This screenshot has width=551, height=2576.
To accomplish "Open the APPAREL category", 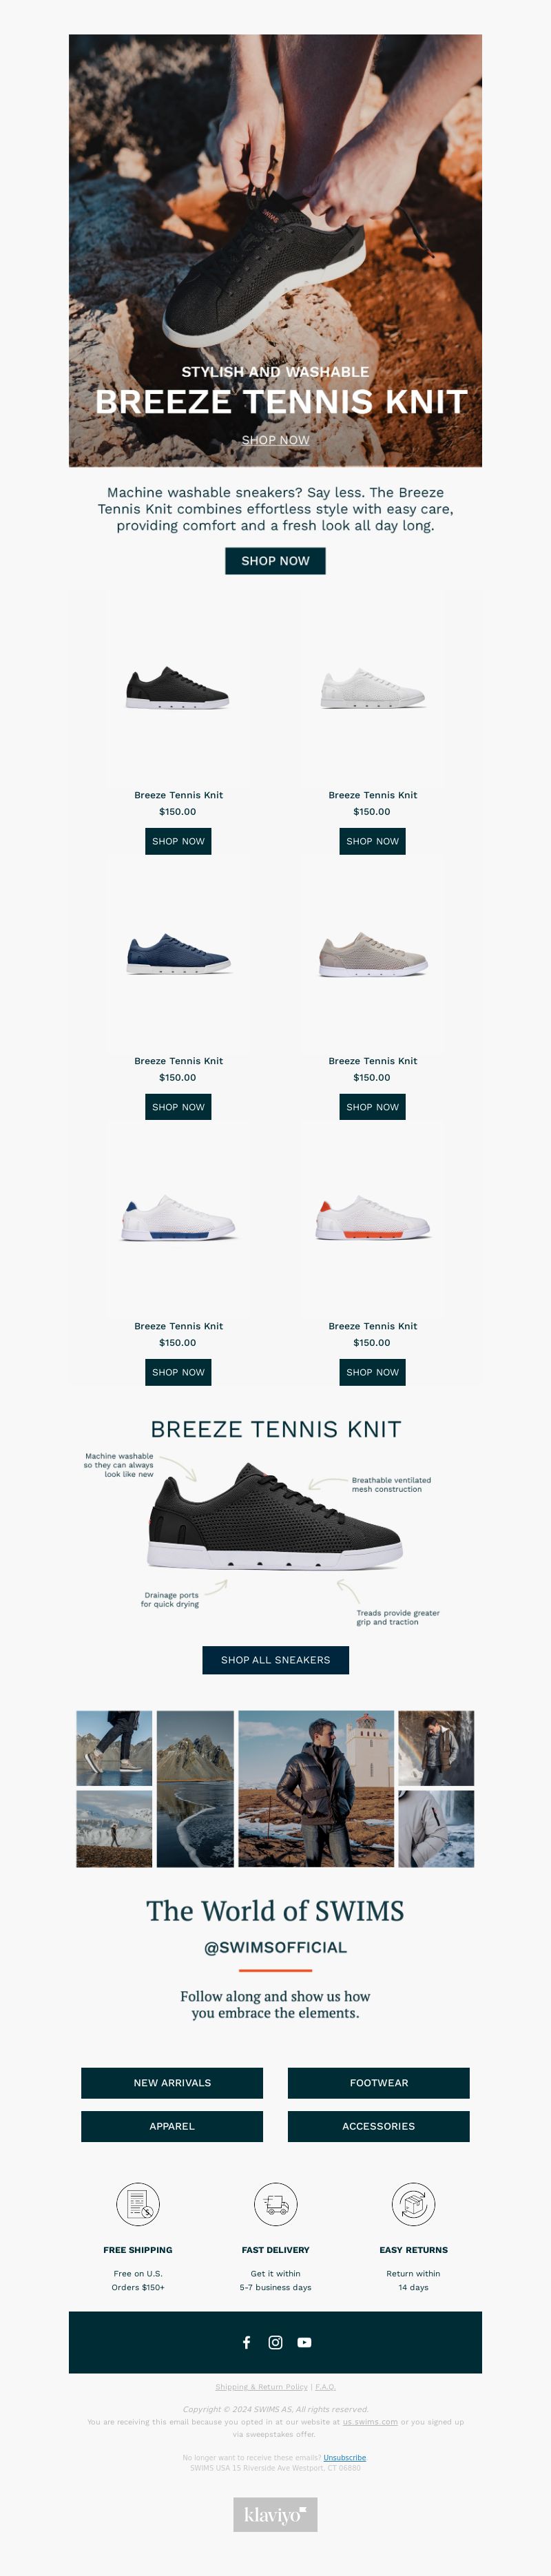I will click(172, 2126).
